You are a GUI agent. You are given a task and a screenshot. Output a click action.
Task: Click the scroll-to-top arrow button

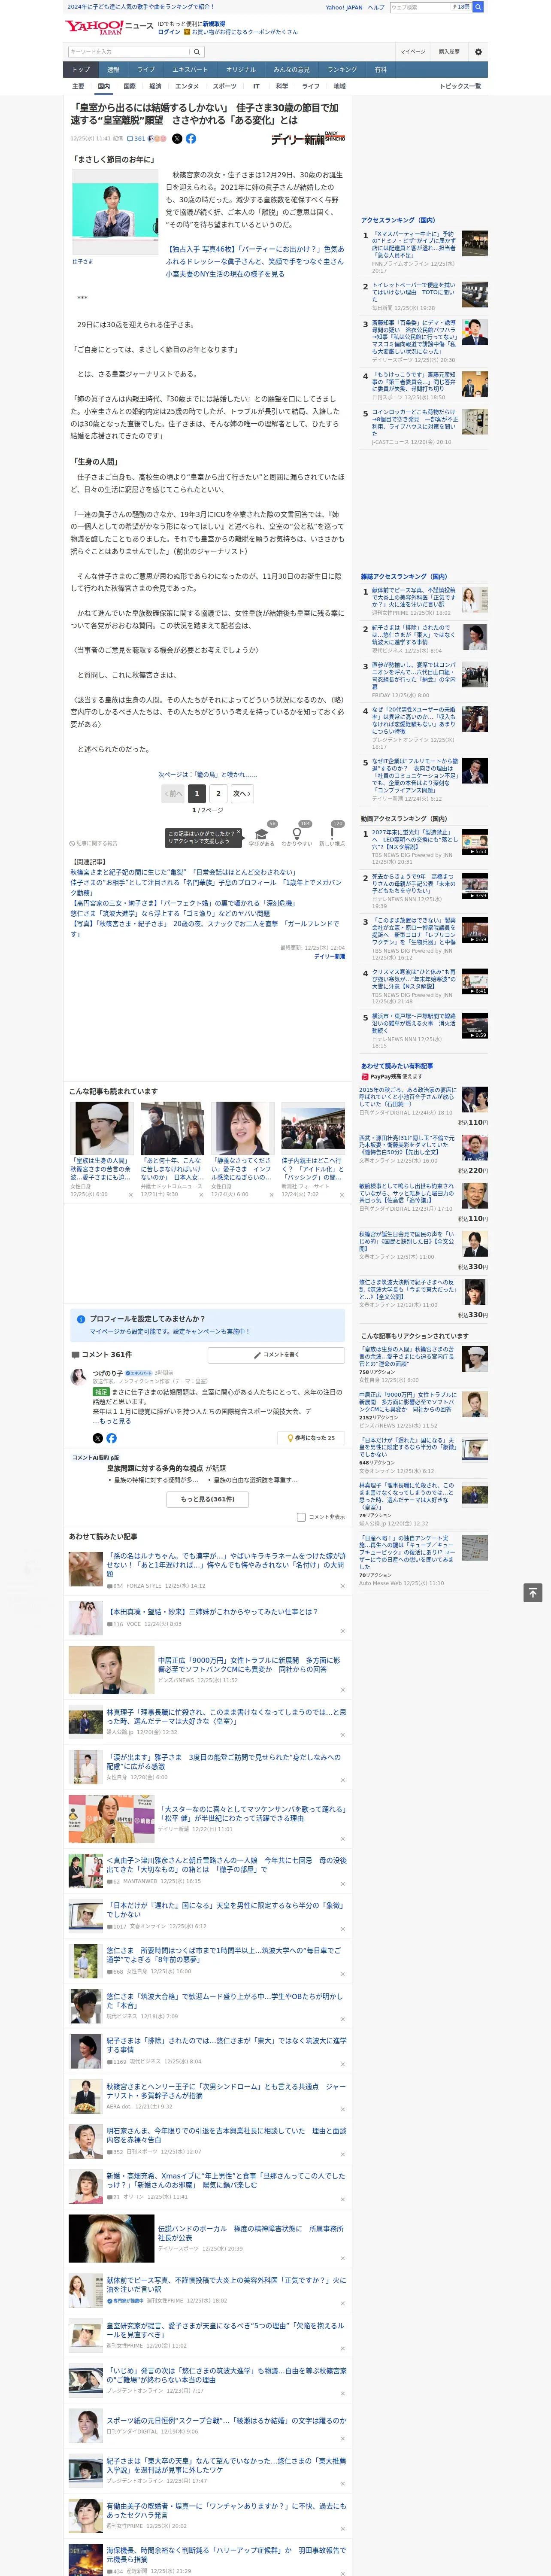[533, 1592]
